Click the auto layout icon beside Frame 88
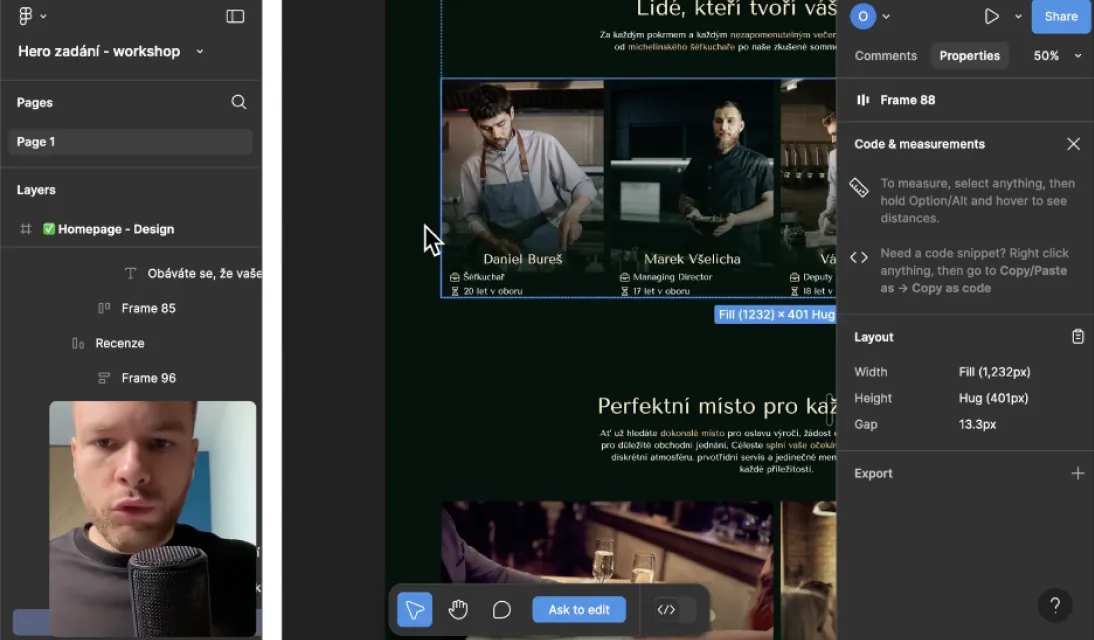 (x=863, y=100)
